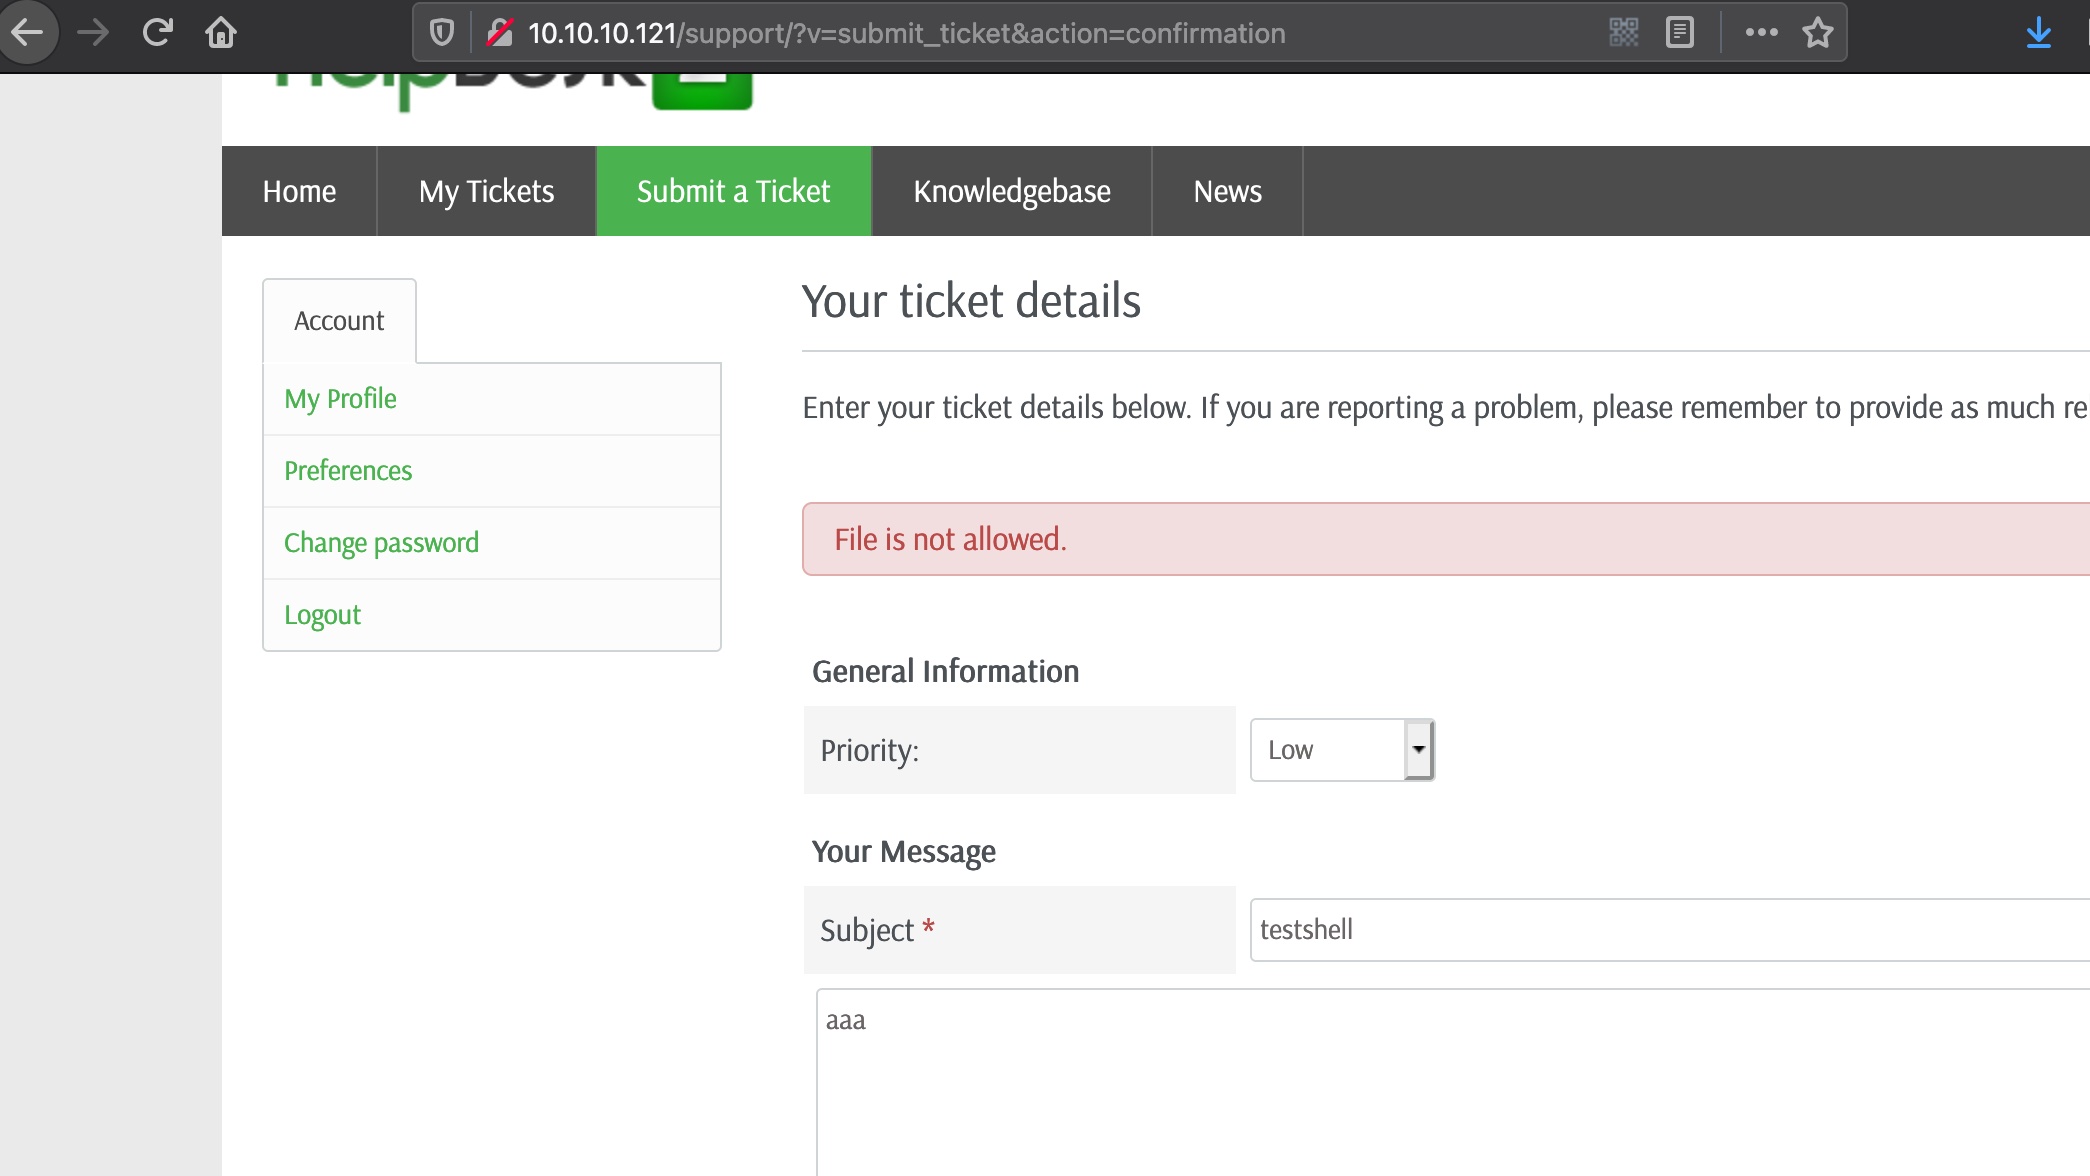This screenshot has height=1176, width=2090.
Task: Reload the page with refresh icon
Action: (157, 33)
